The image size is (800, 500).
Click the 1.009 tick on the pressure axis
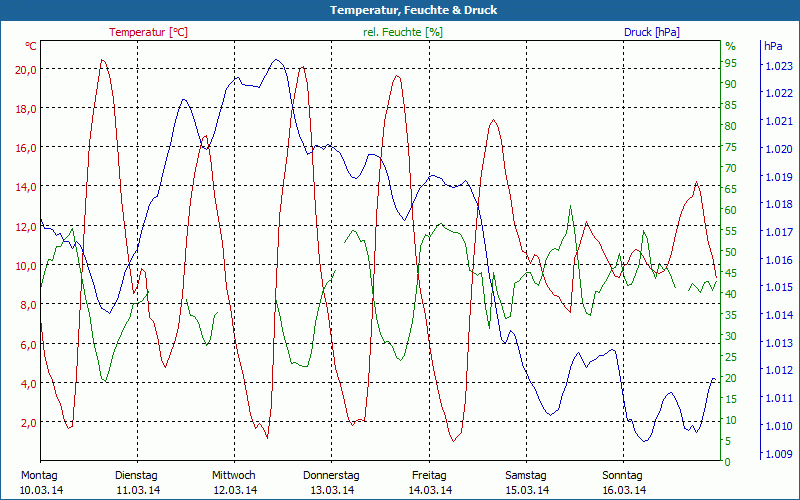777,454
